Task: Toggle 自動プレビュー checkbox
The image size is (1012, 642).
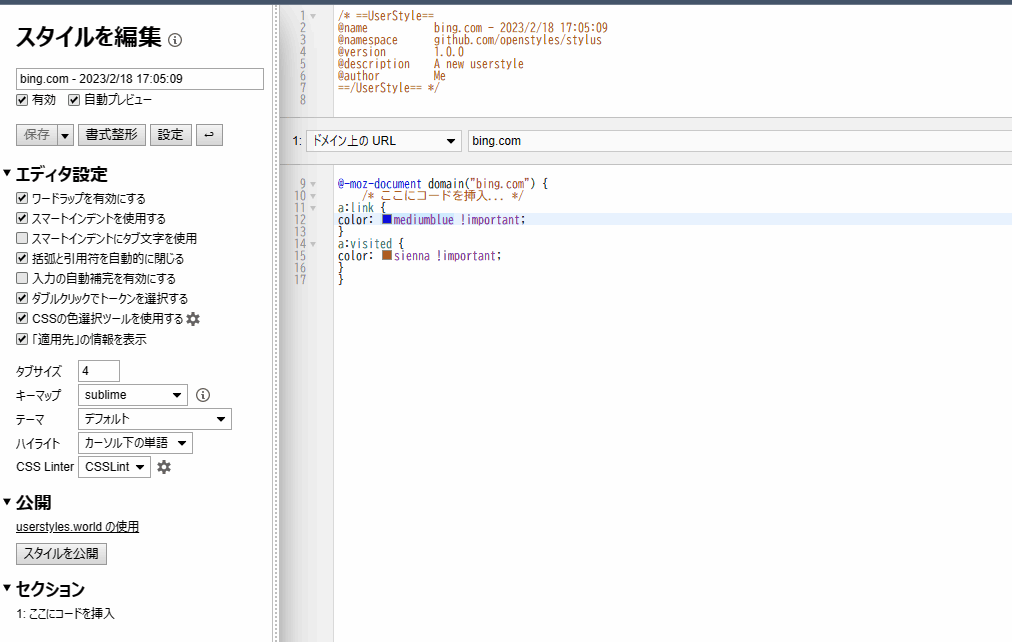Action: click(x=74, y=100)
